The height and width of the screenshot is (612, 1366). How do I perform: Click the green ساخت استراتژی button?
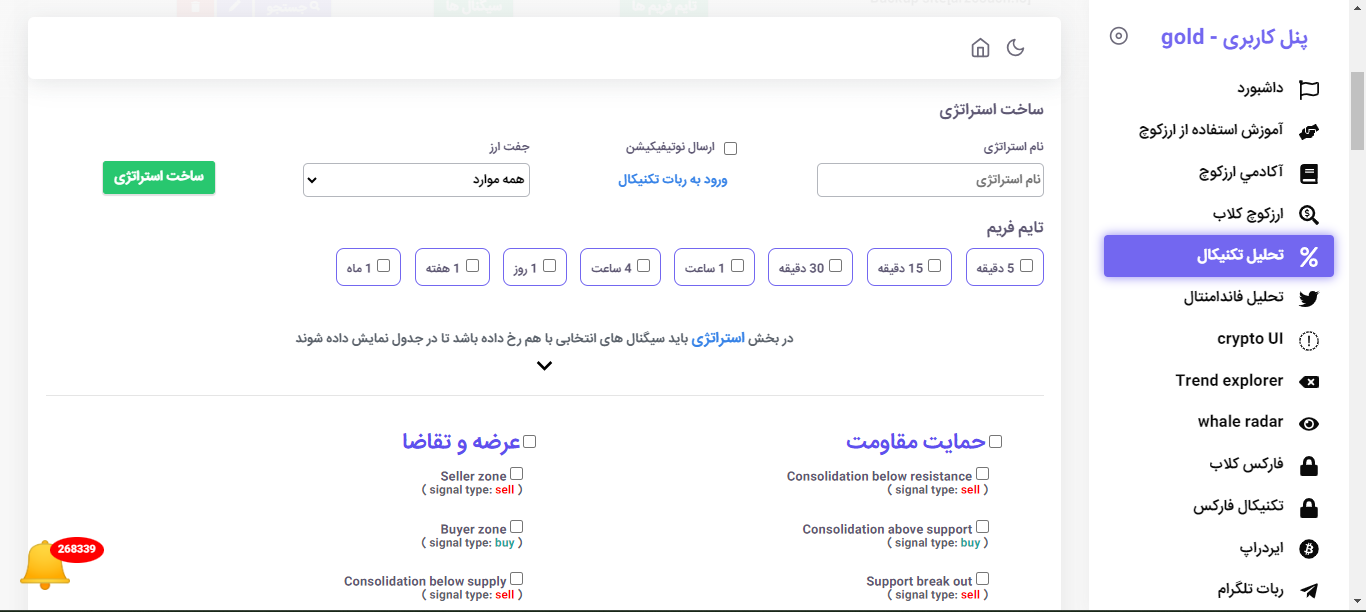coord(159,177)
